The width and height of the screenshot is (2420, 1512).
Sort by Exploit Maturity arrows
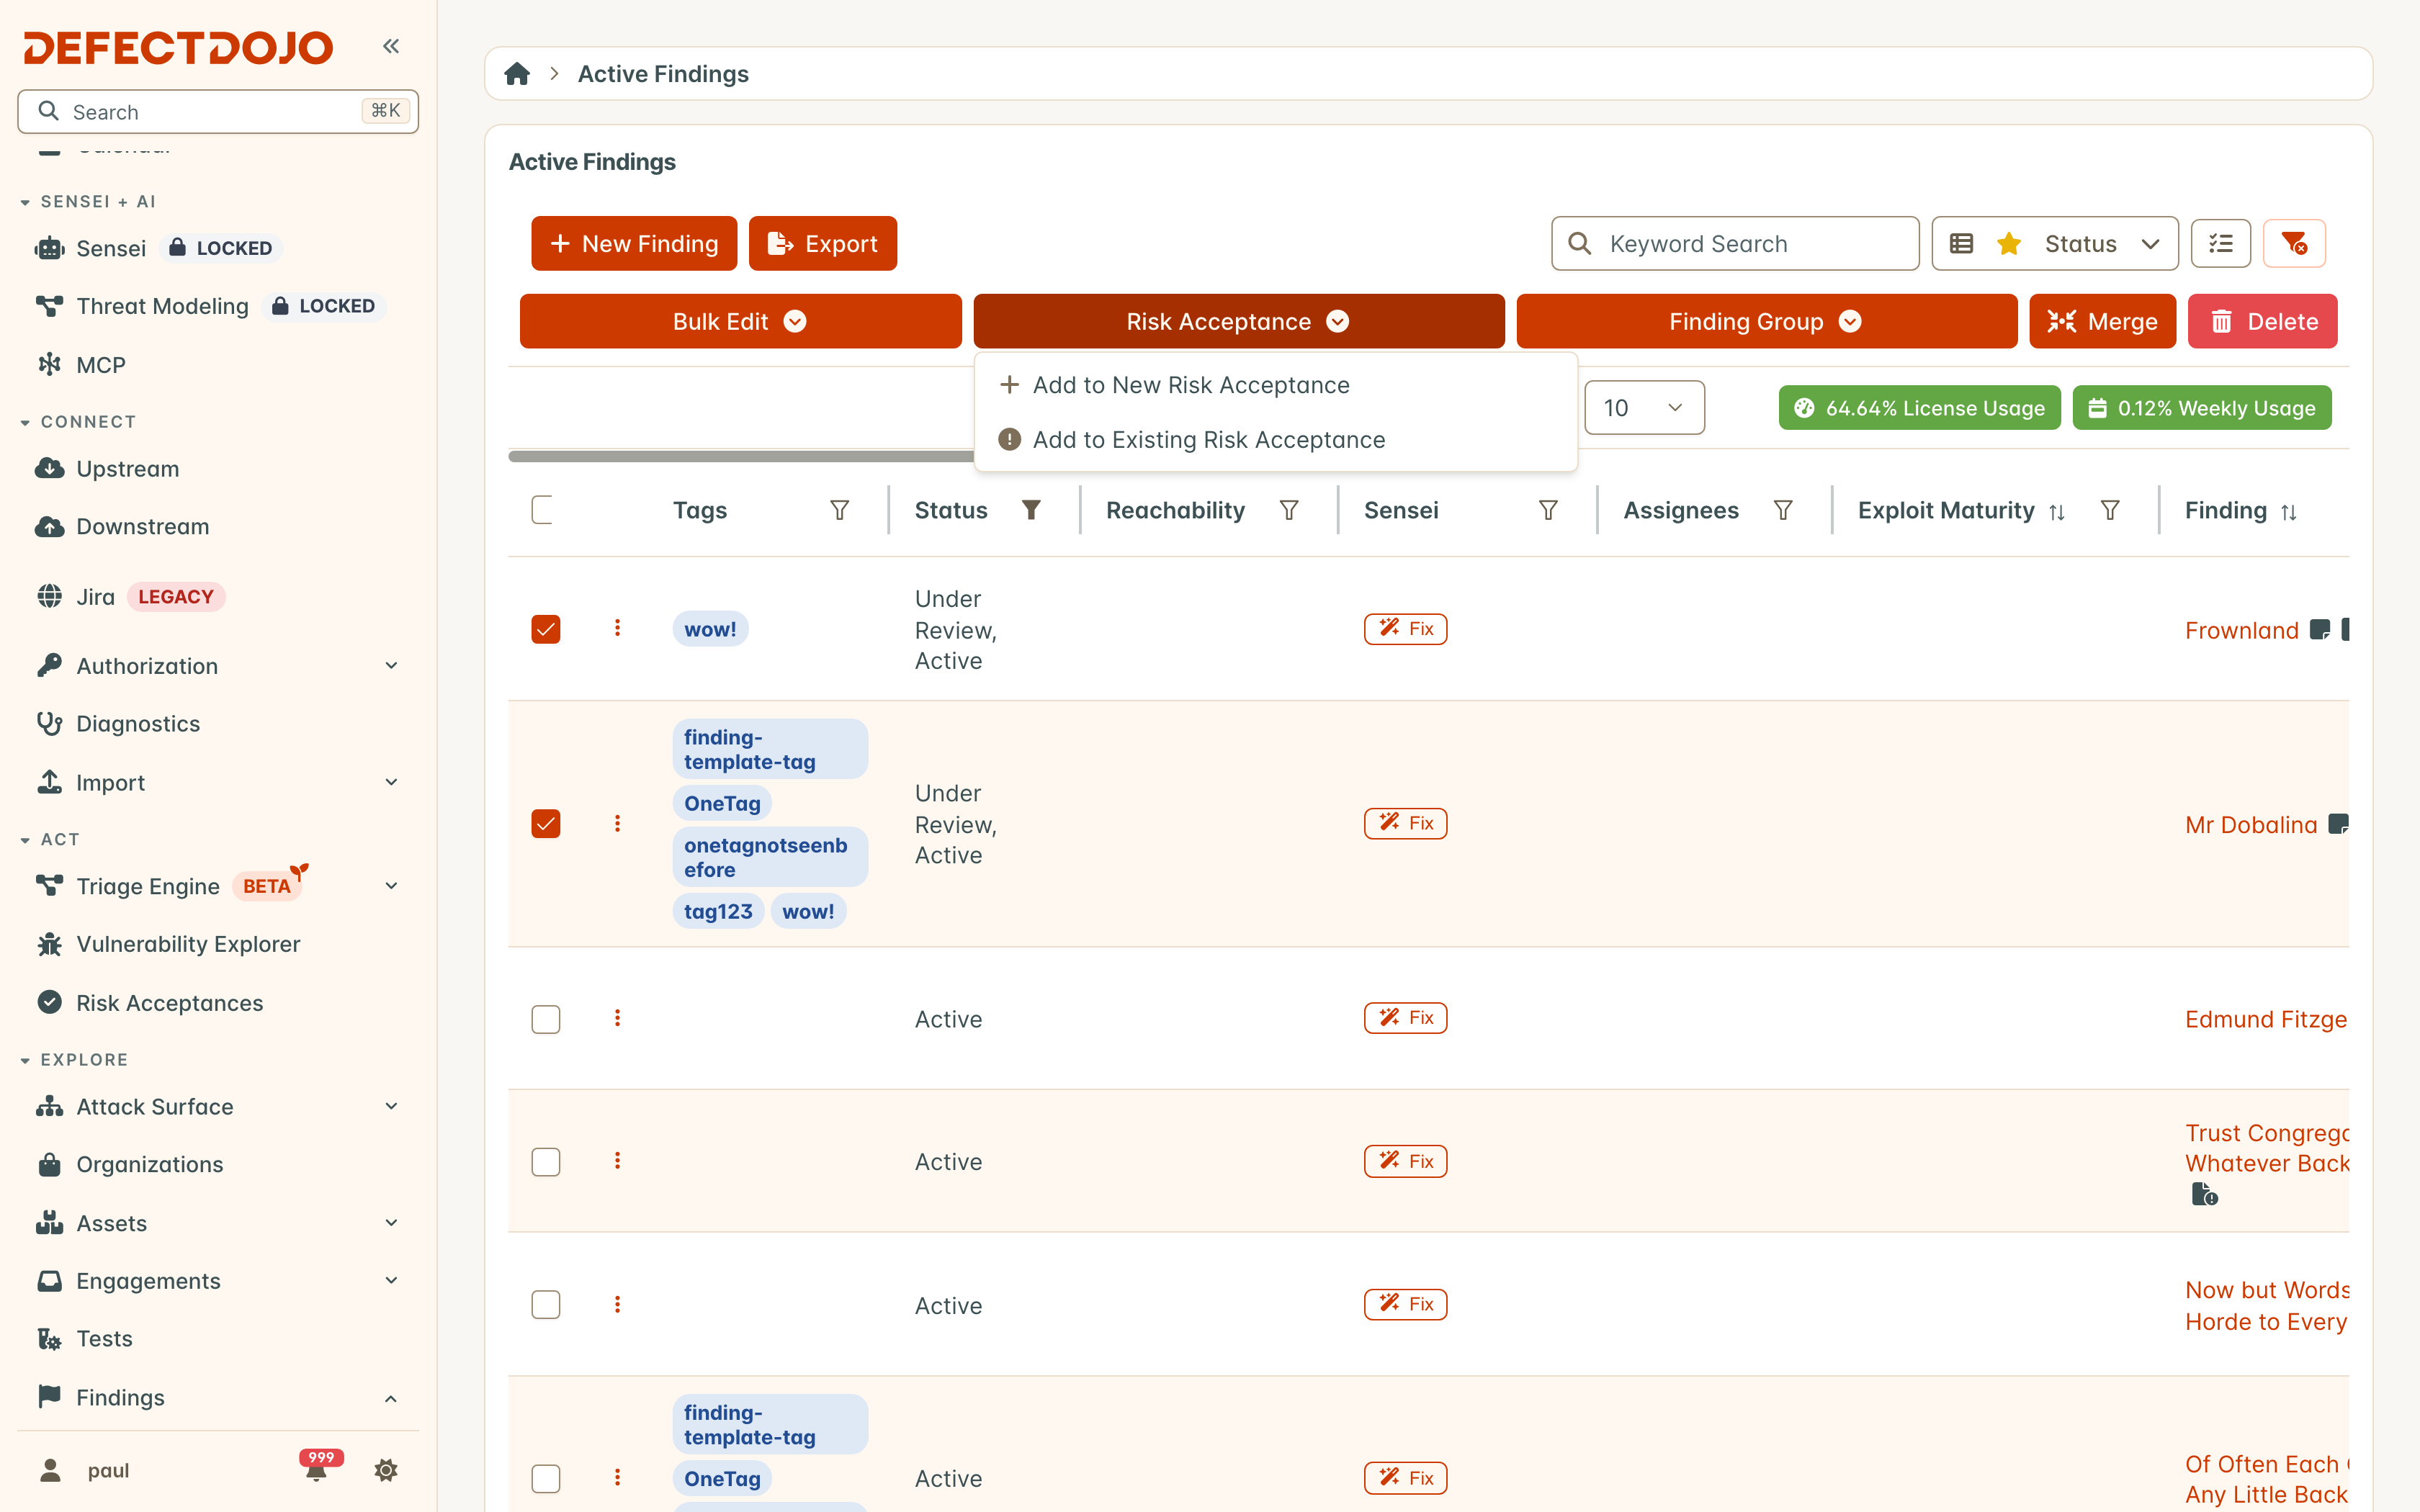2057,512
